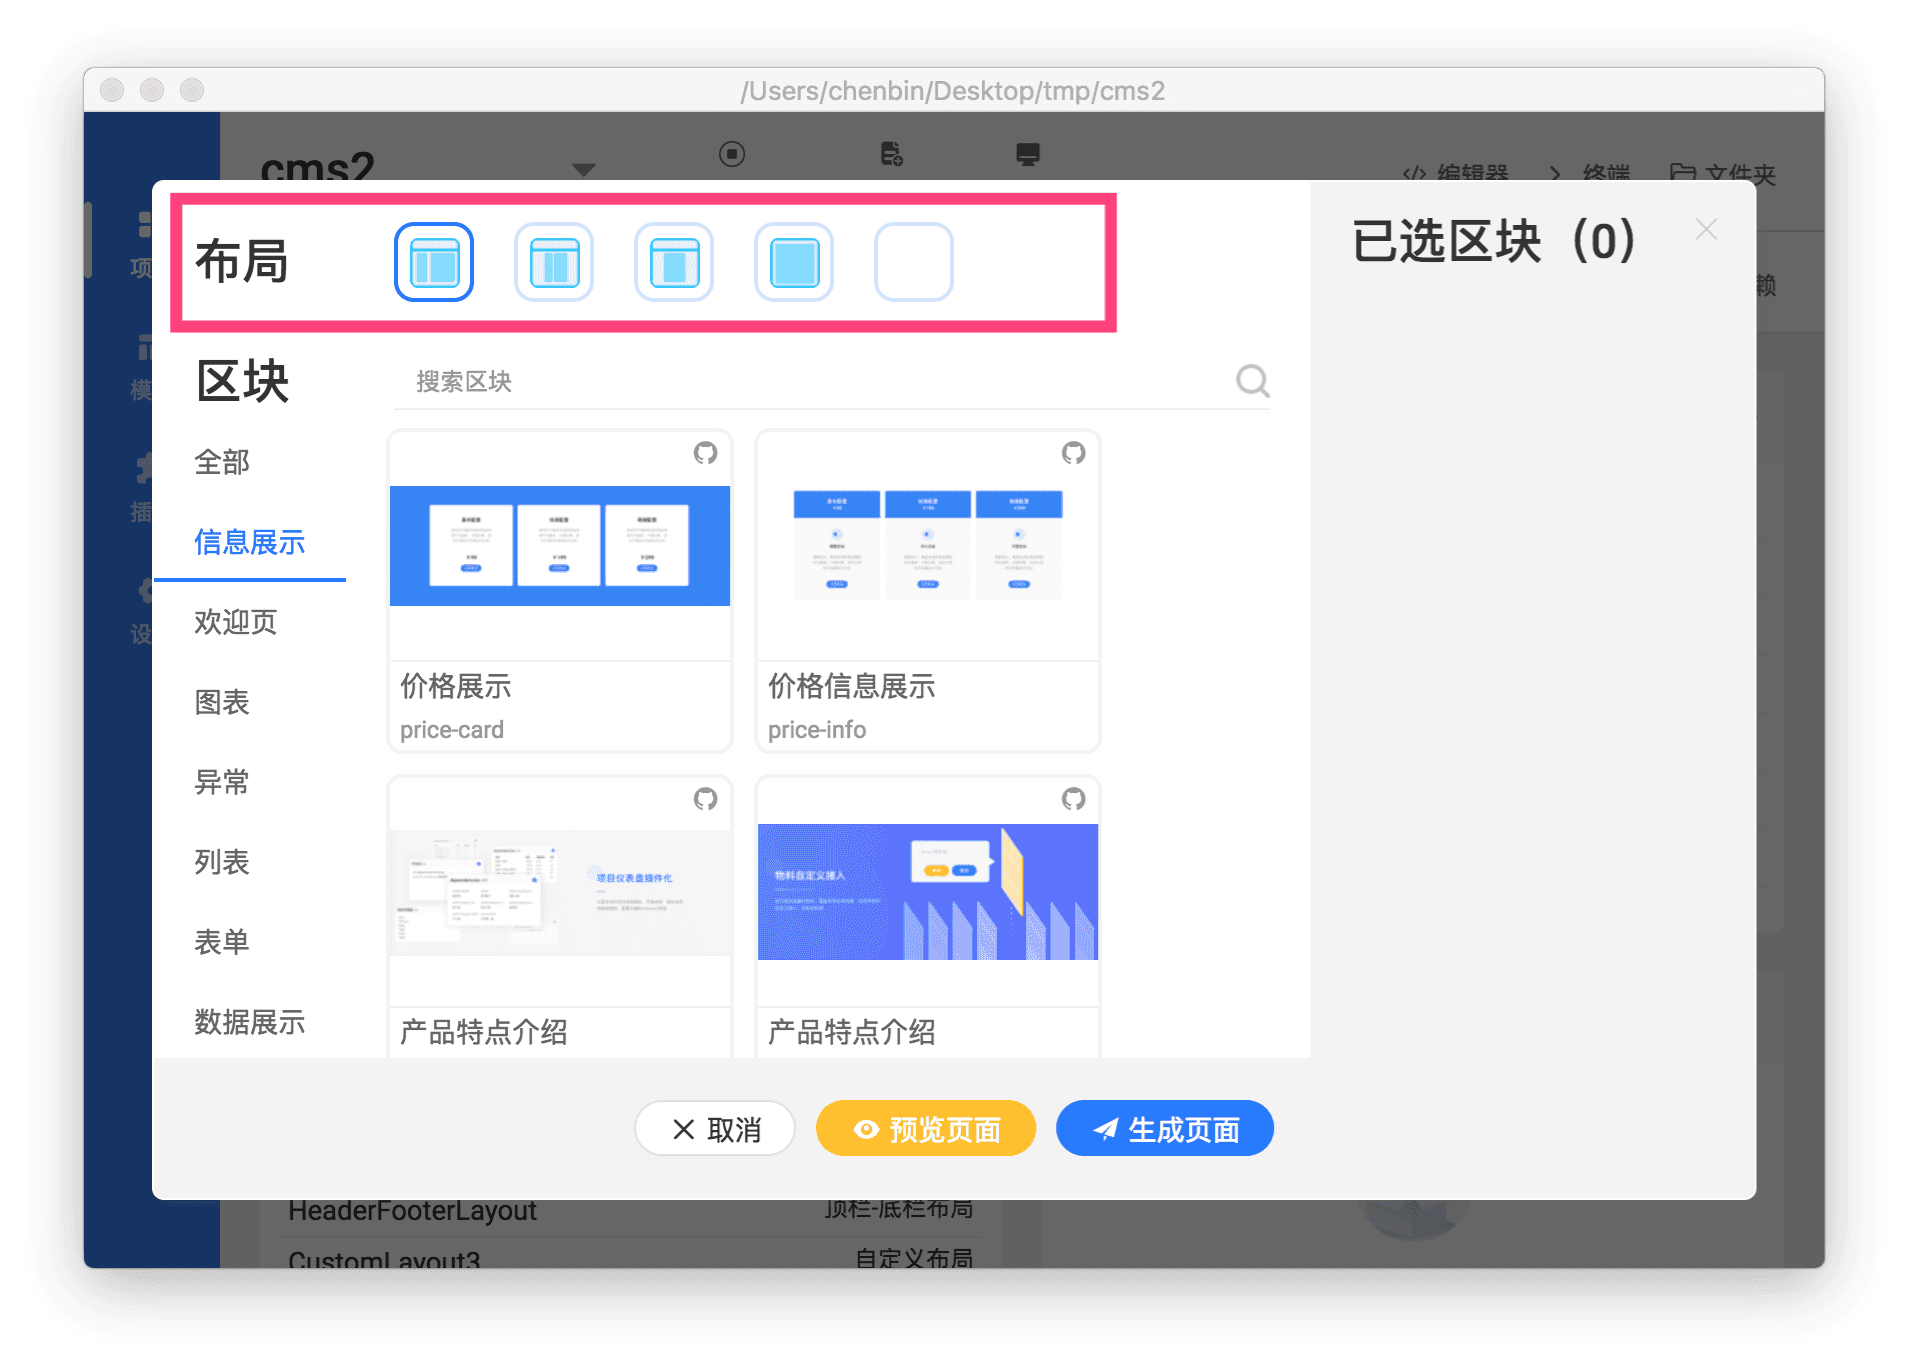The image size is (1909, 1368).
Task: Open GitHub link on dashboard screenshots card
Action: pyautogui.click(x=706, y=799)
